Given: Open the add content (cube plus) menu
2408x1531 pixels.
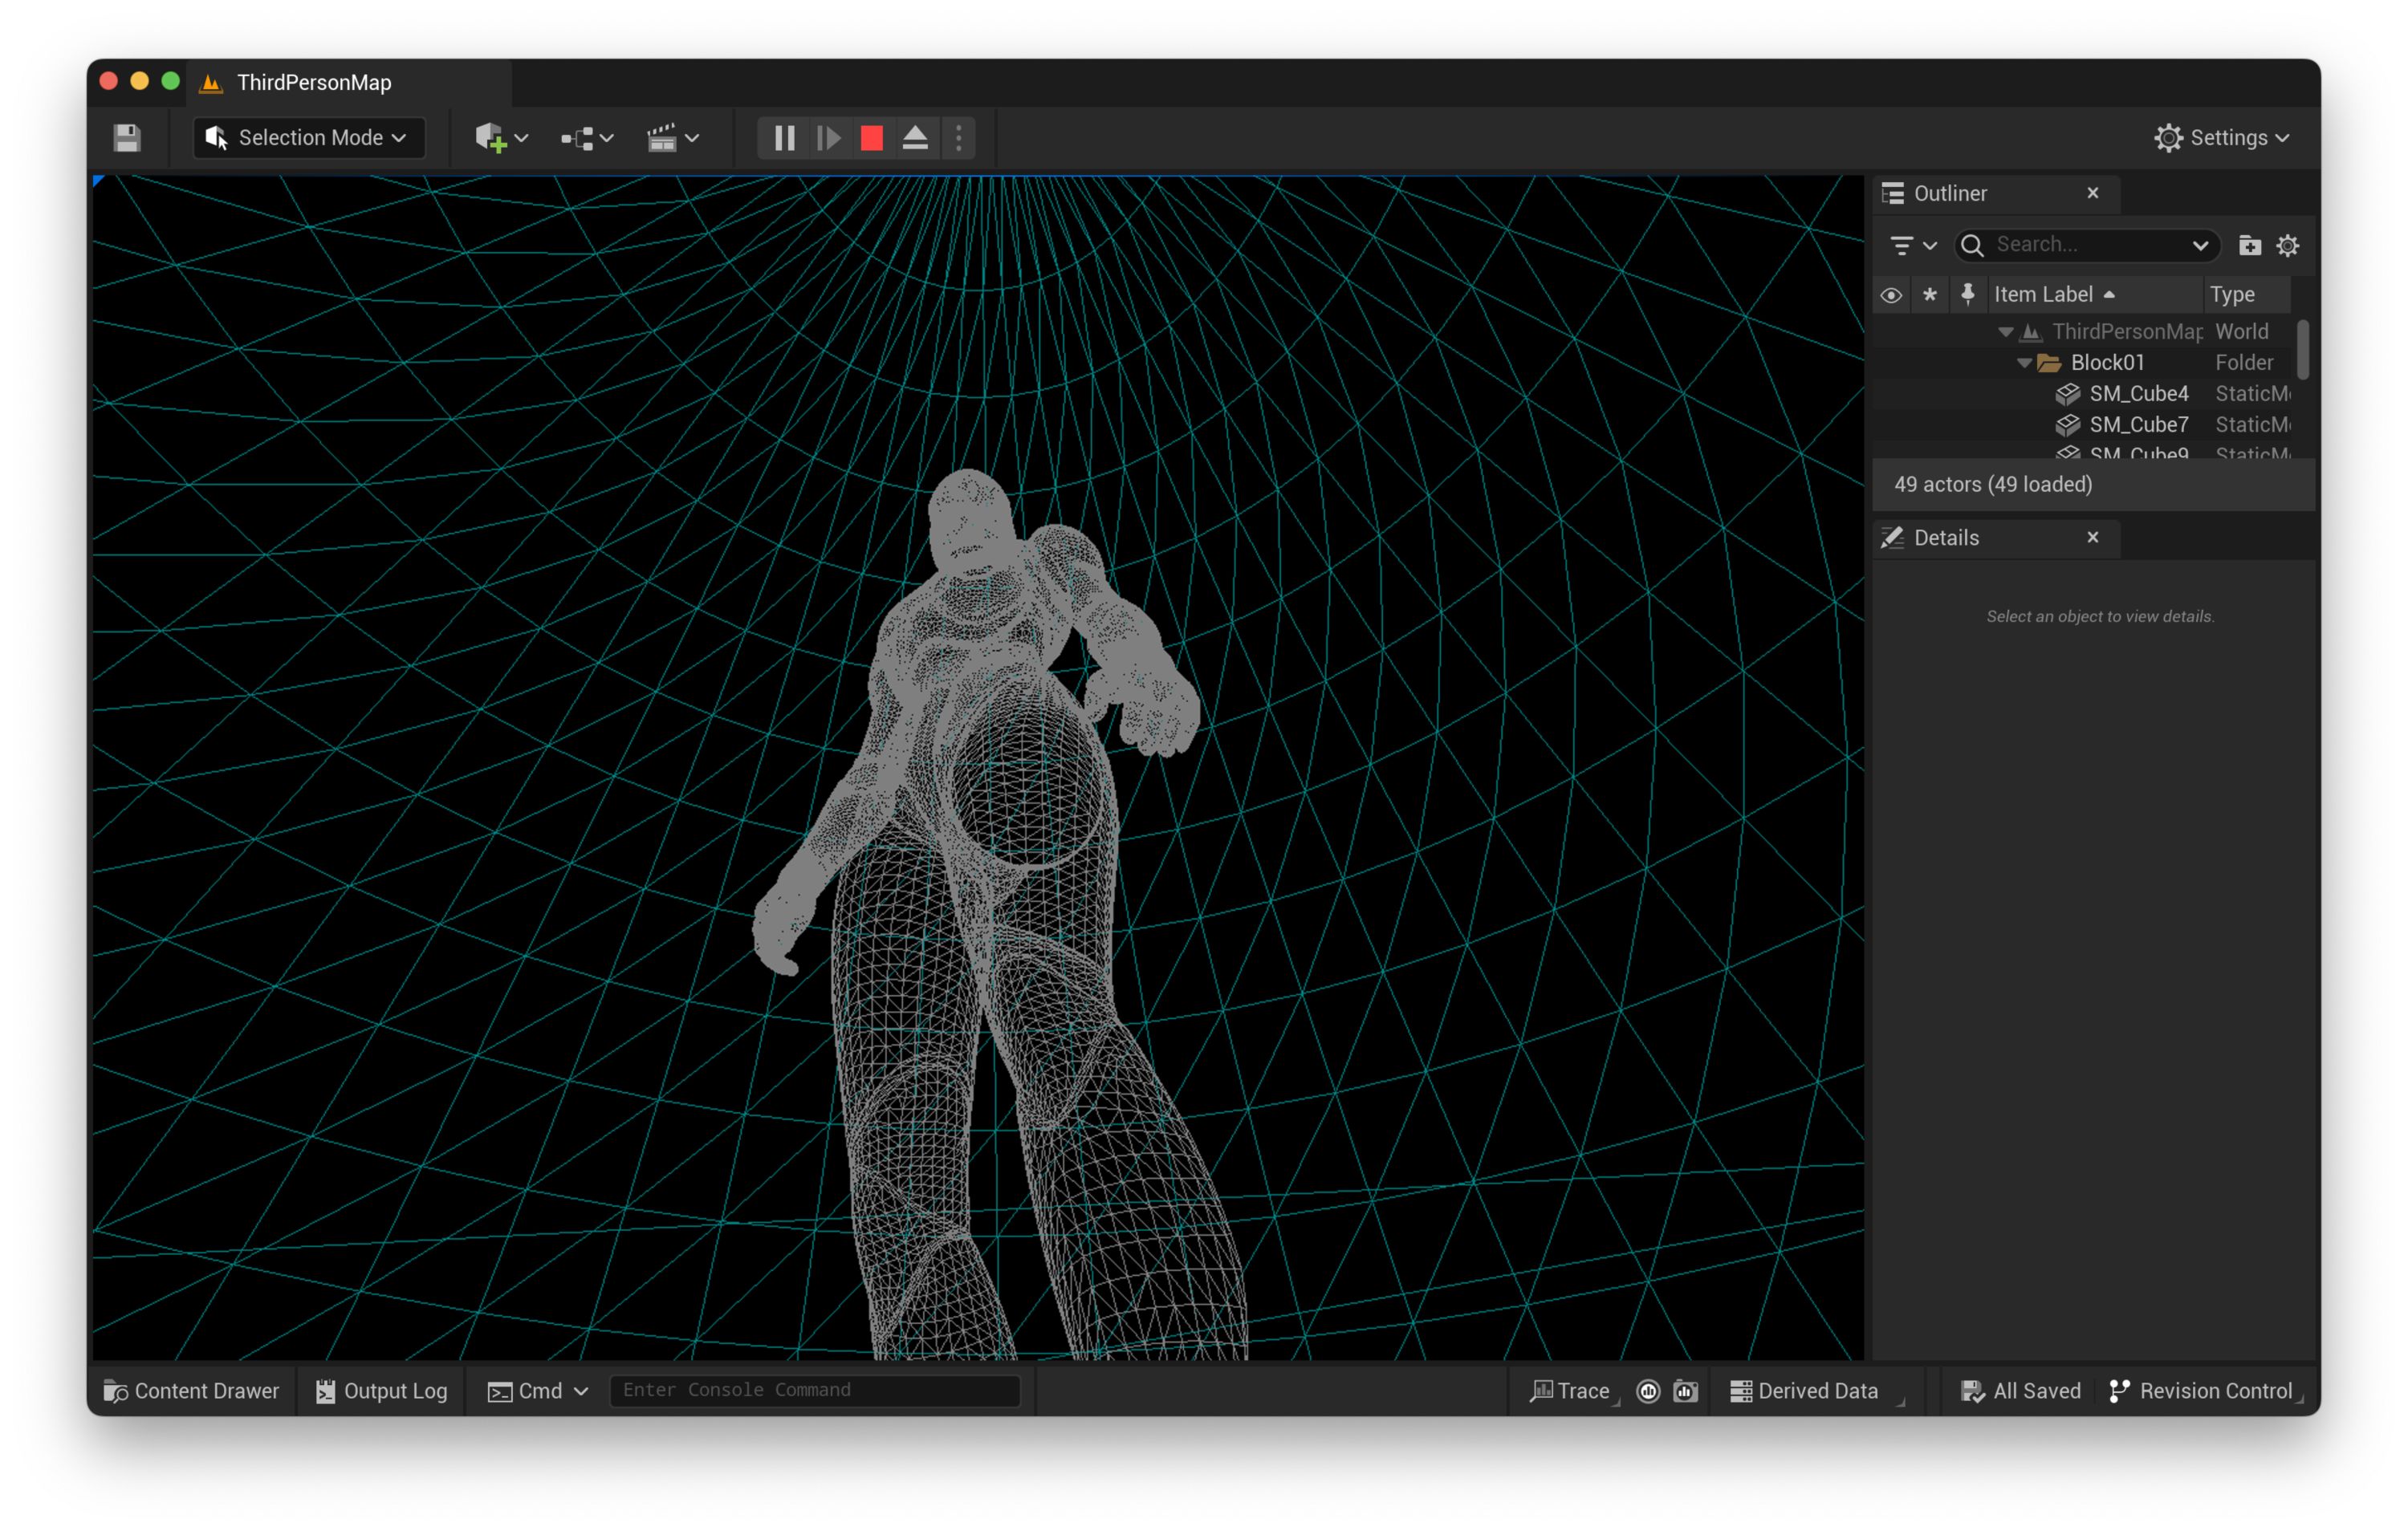Looking at the screenshot, I should pyautogui.click(x=501, y=138).
